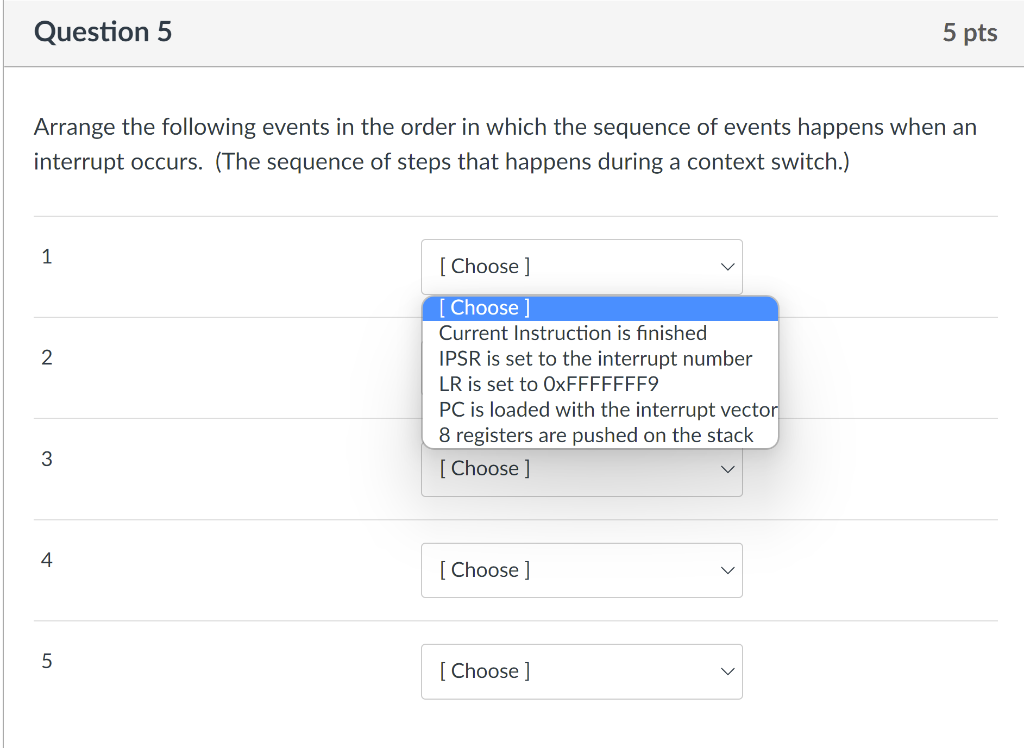Select 'Current Instruction is finished' option
Image resolution: width=1024 pixels, height=748 pixels.
coord(572,333)
